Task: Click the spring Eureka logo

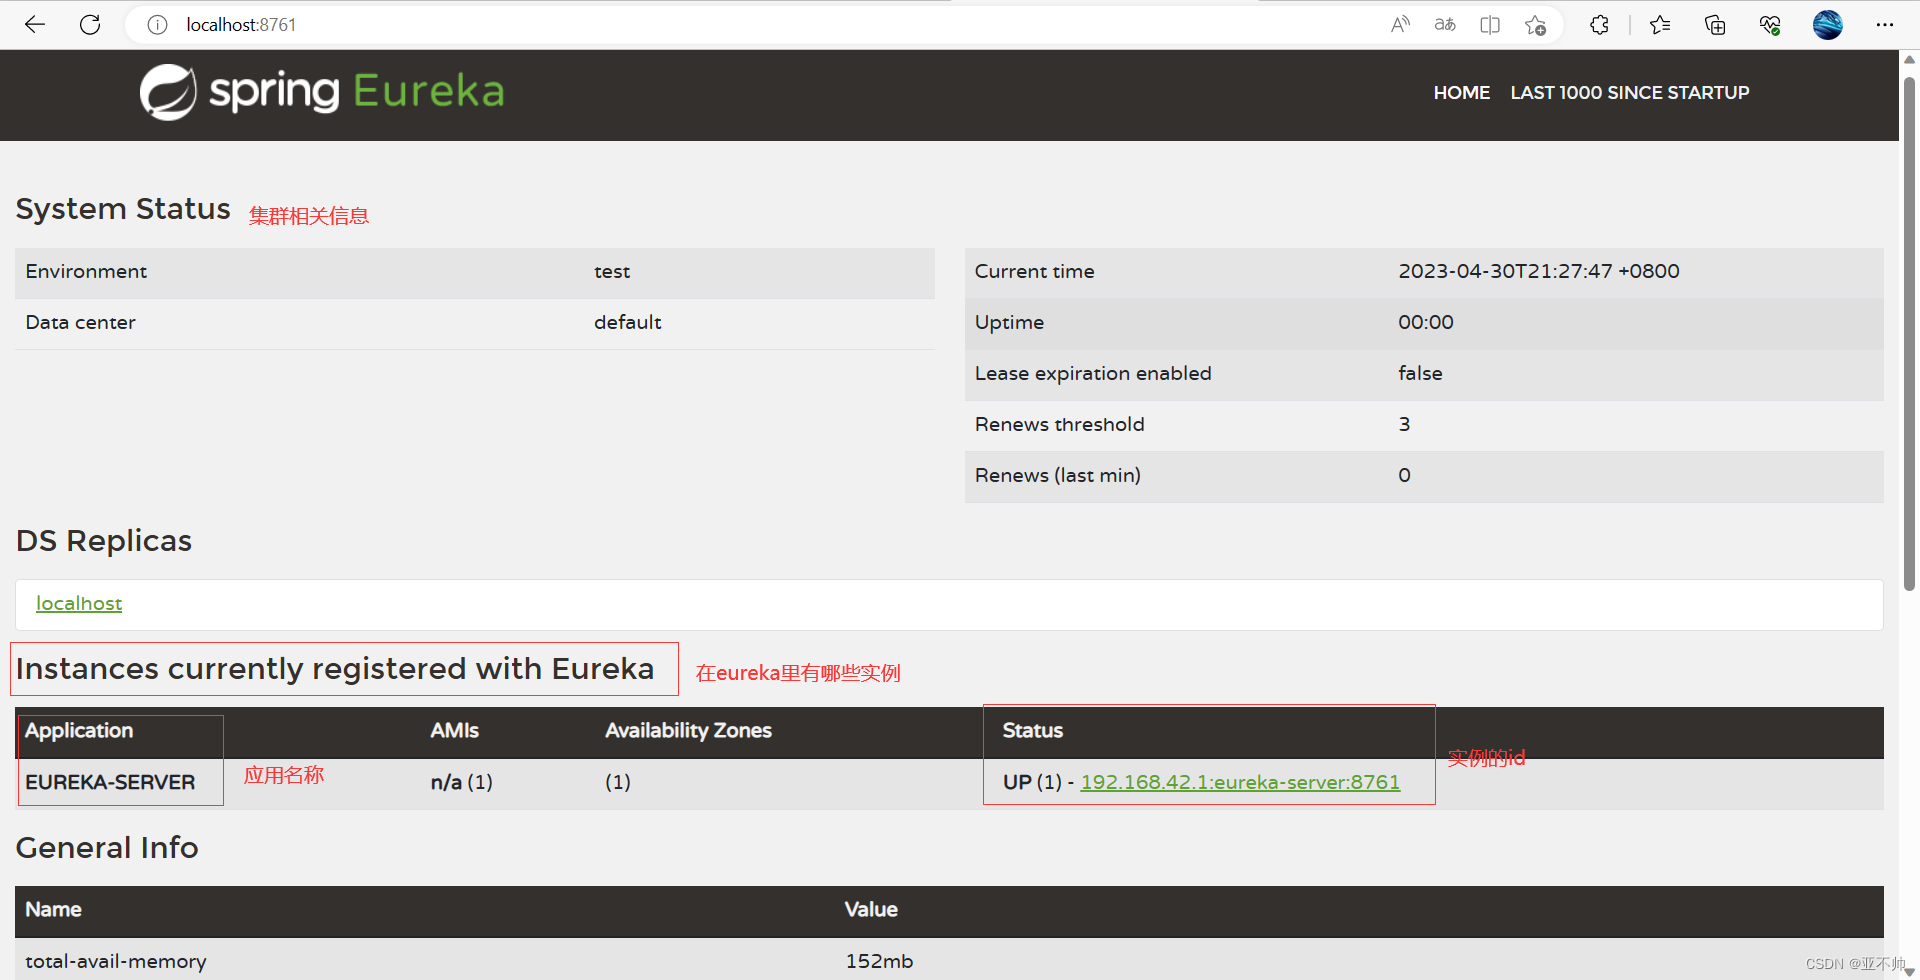Action: 320,92
